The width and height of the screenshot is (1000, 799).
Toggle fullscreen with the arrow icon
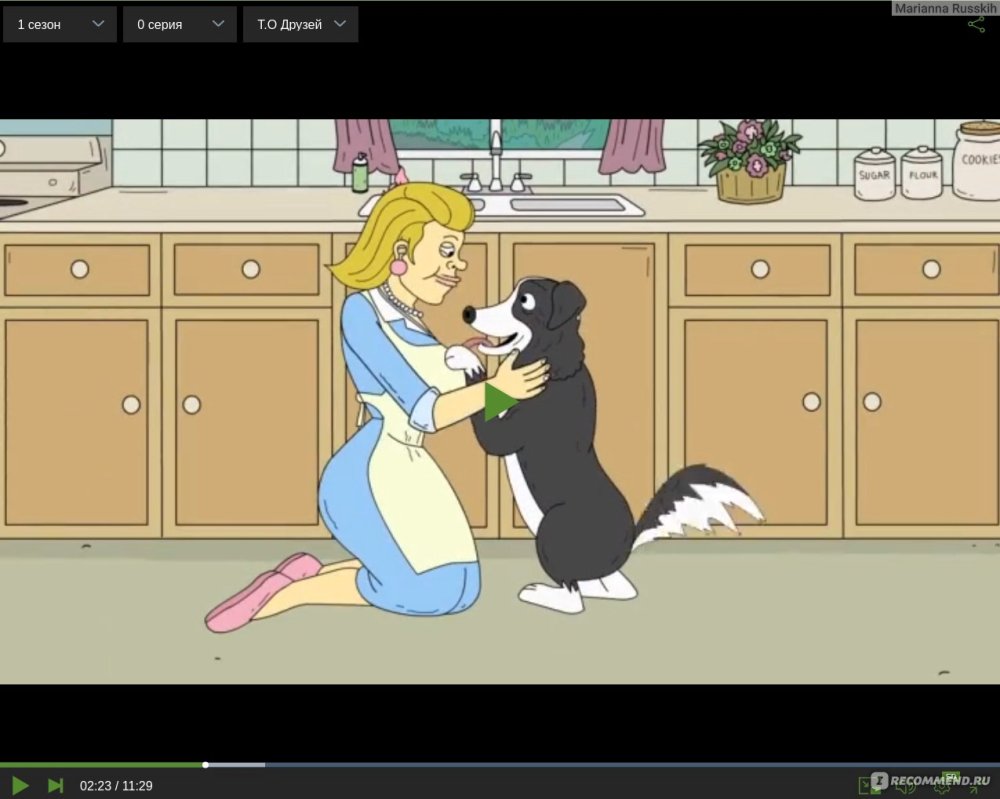tap(974, 788)
